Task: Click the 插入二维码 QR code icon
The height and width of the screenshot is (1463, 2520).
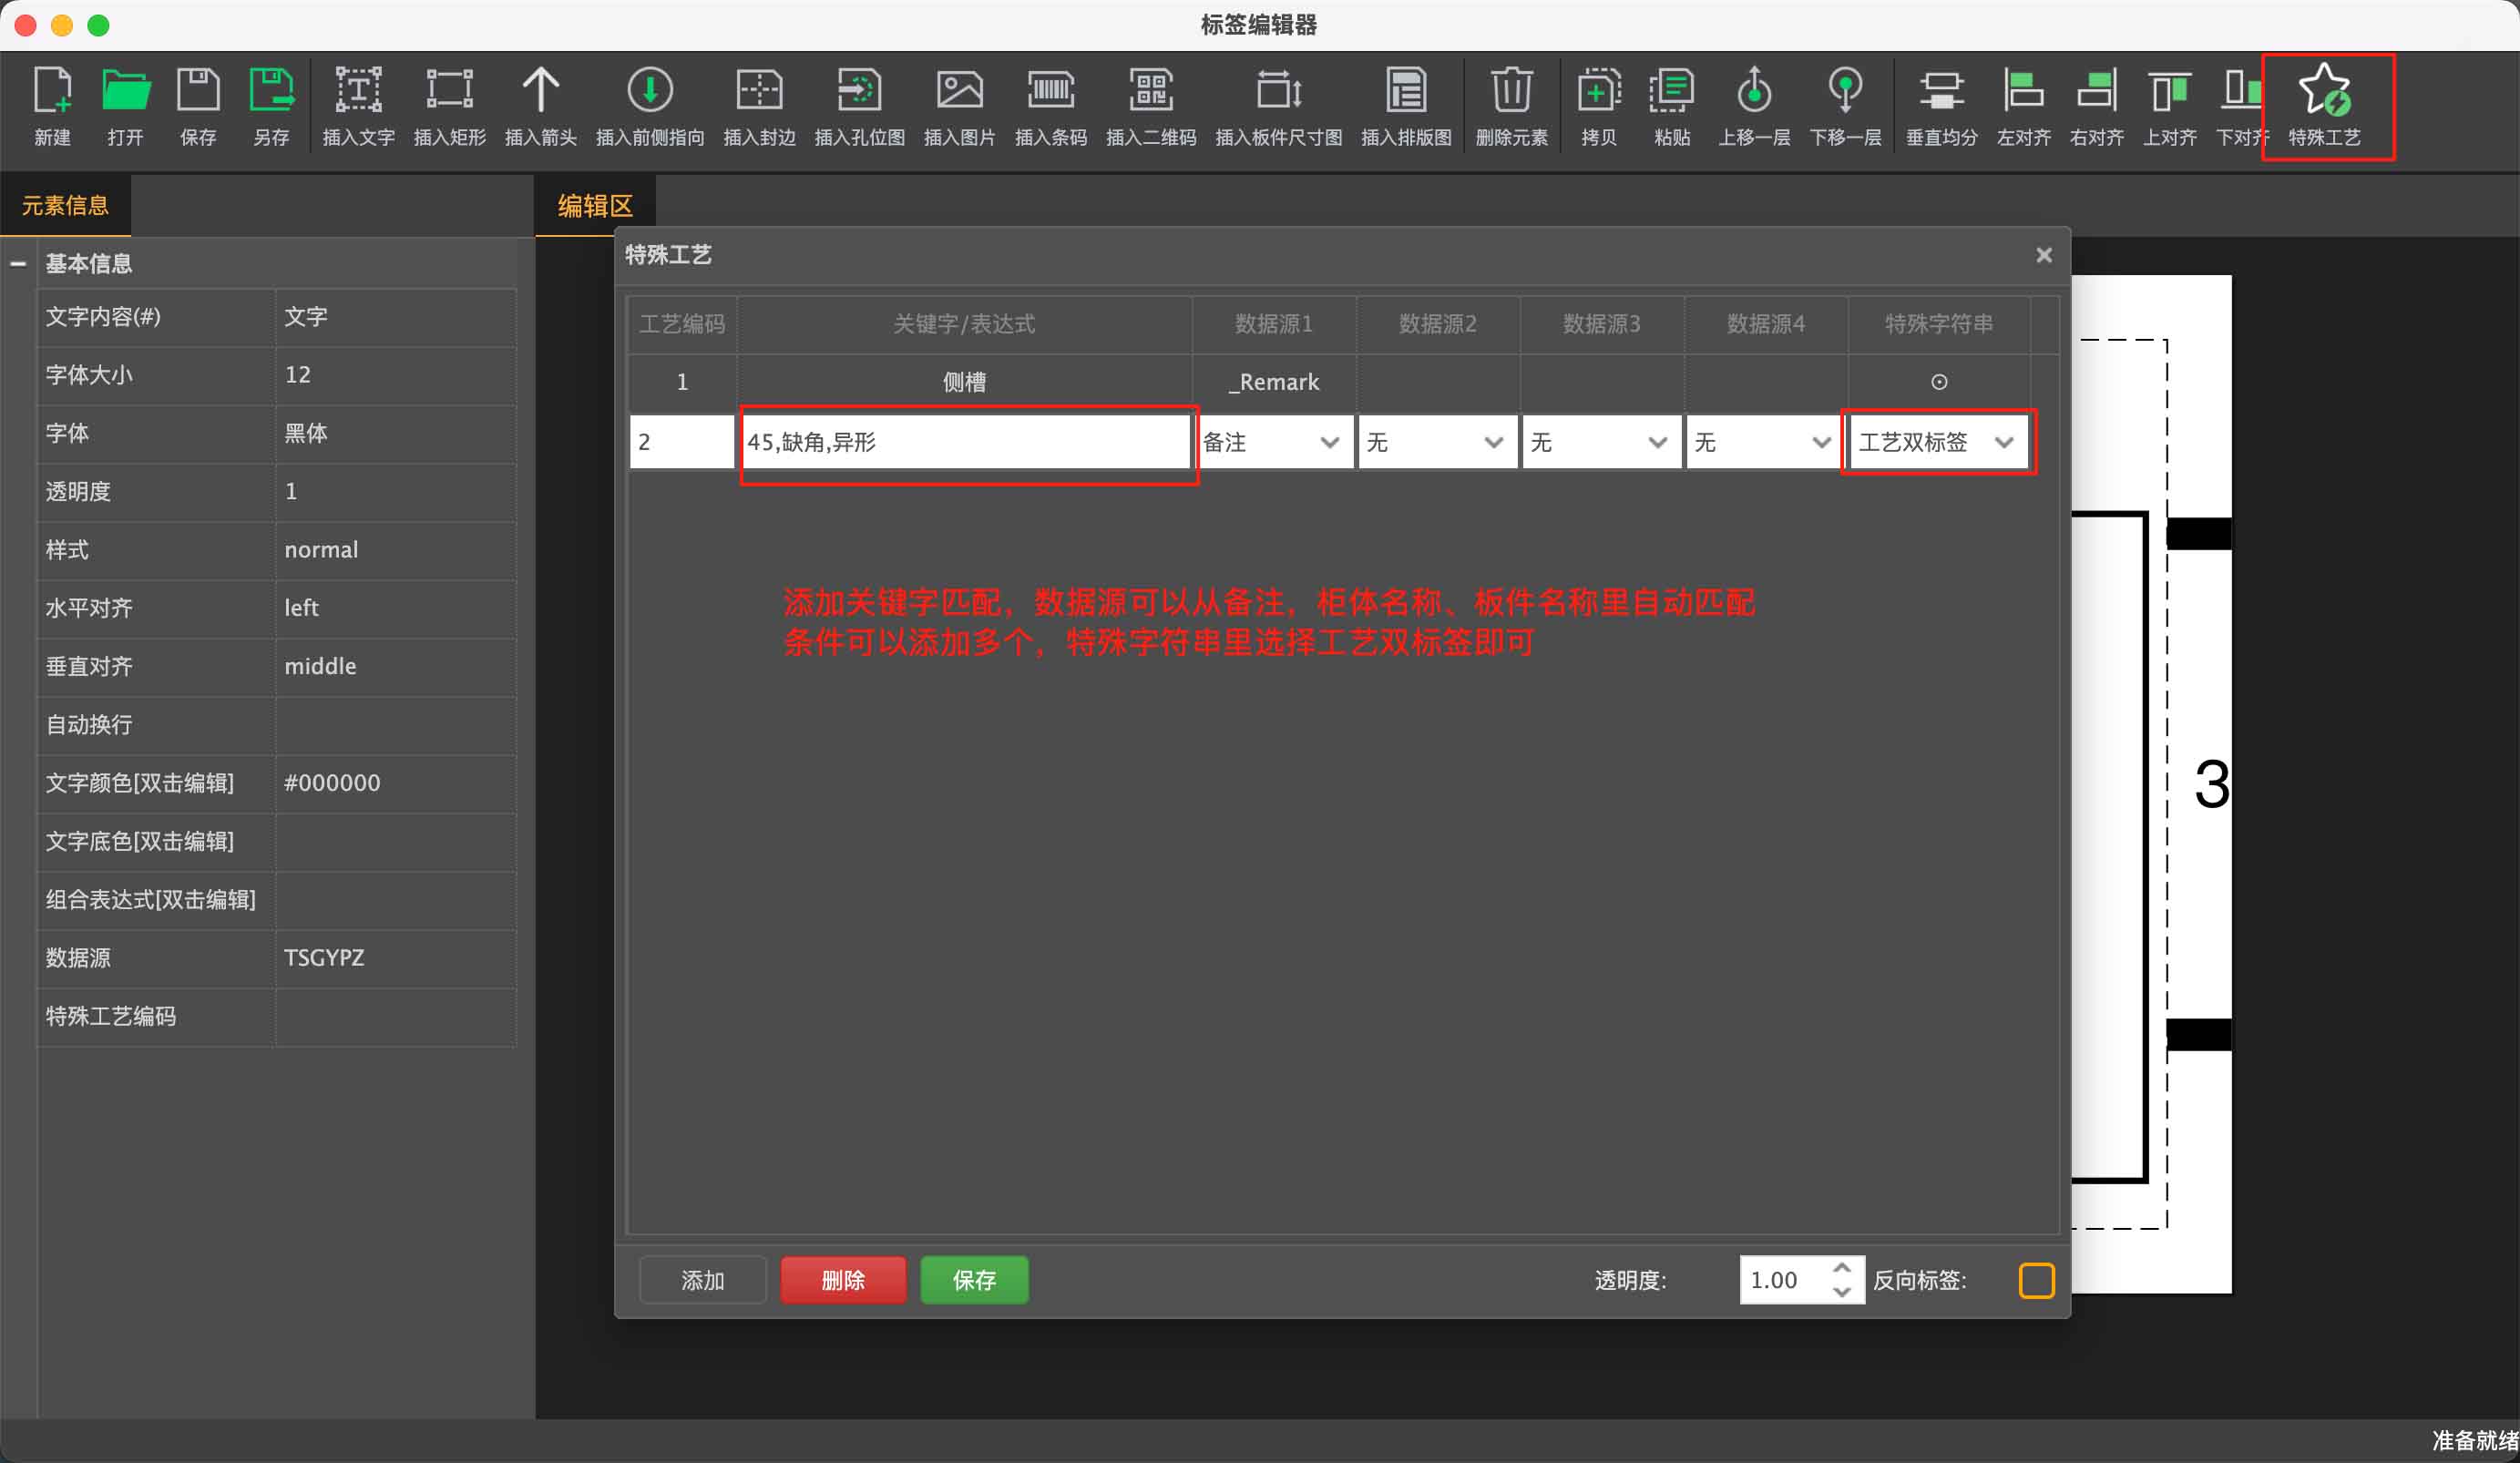Action: (x=1150, y=91)
